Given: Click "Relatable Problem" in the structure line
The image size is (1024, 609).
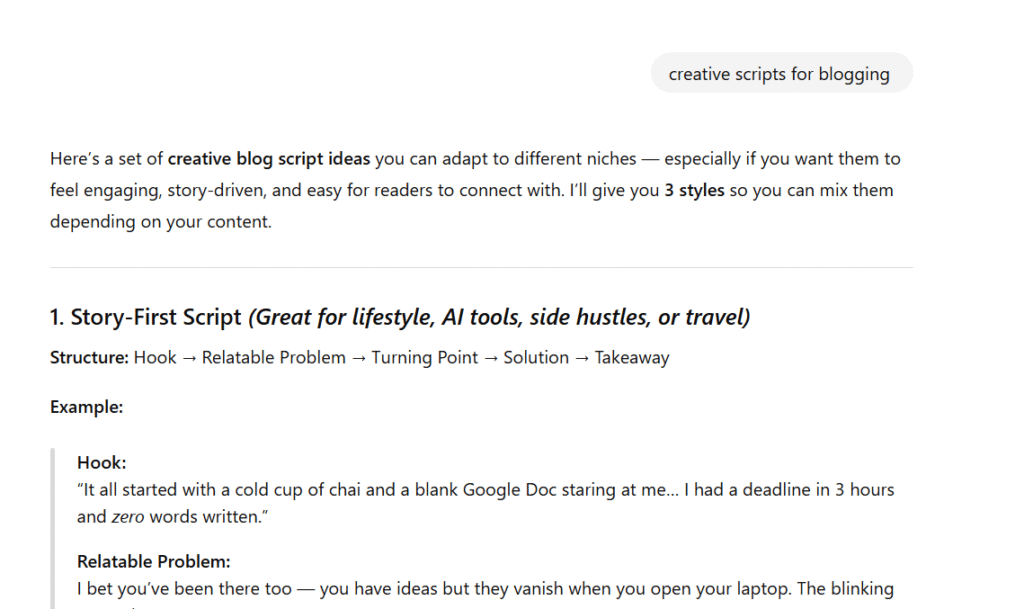Looking at the screenshot, I should pyautogui.click(x=274, y=358).
